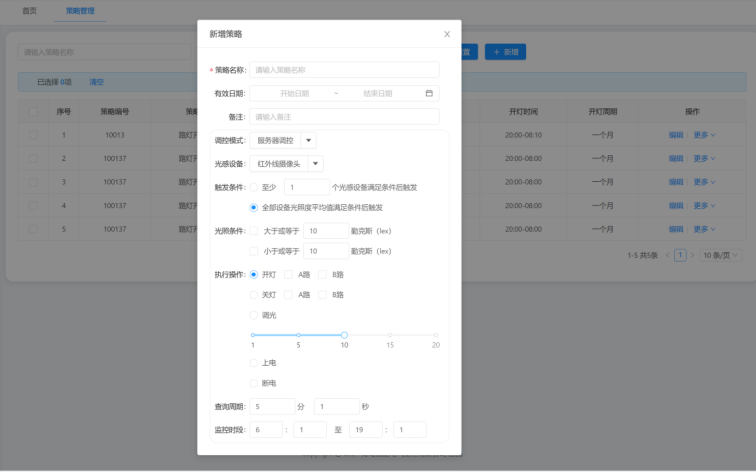Select the 结束日期 field

(x=378, y=94)
